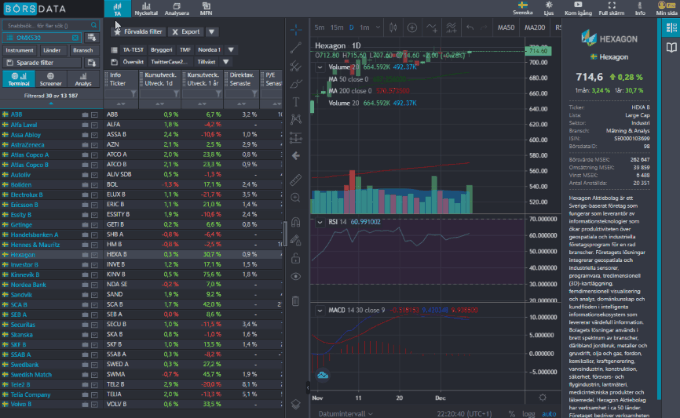Click the compare/add symbol plus icon
Screen dimensions: 680x418
pos(412,28)
